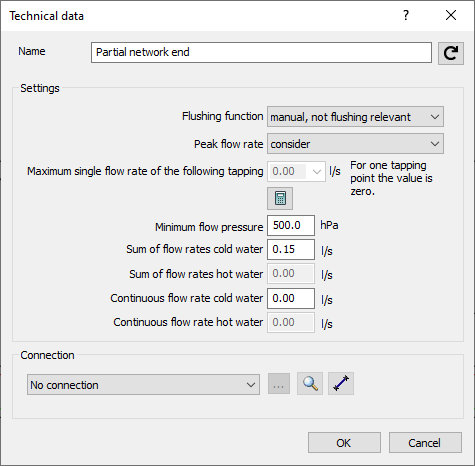Viewport: 475px width, 466px height.
Task: Click the Settings group label
Action: (40, 88)
